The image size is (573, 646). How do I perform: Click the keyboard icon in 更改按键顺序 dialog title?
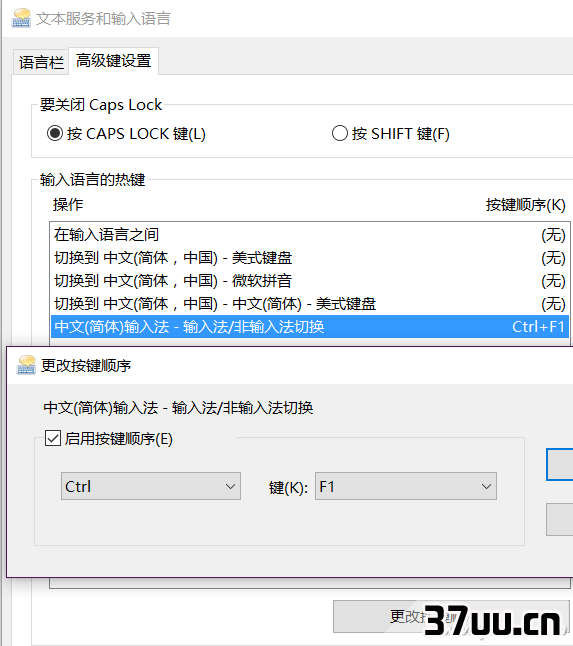(26, 365)
